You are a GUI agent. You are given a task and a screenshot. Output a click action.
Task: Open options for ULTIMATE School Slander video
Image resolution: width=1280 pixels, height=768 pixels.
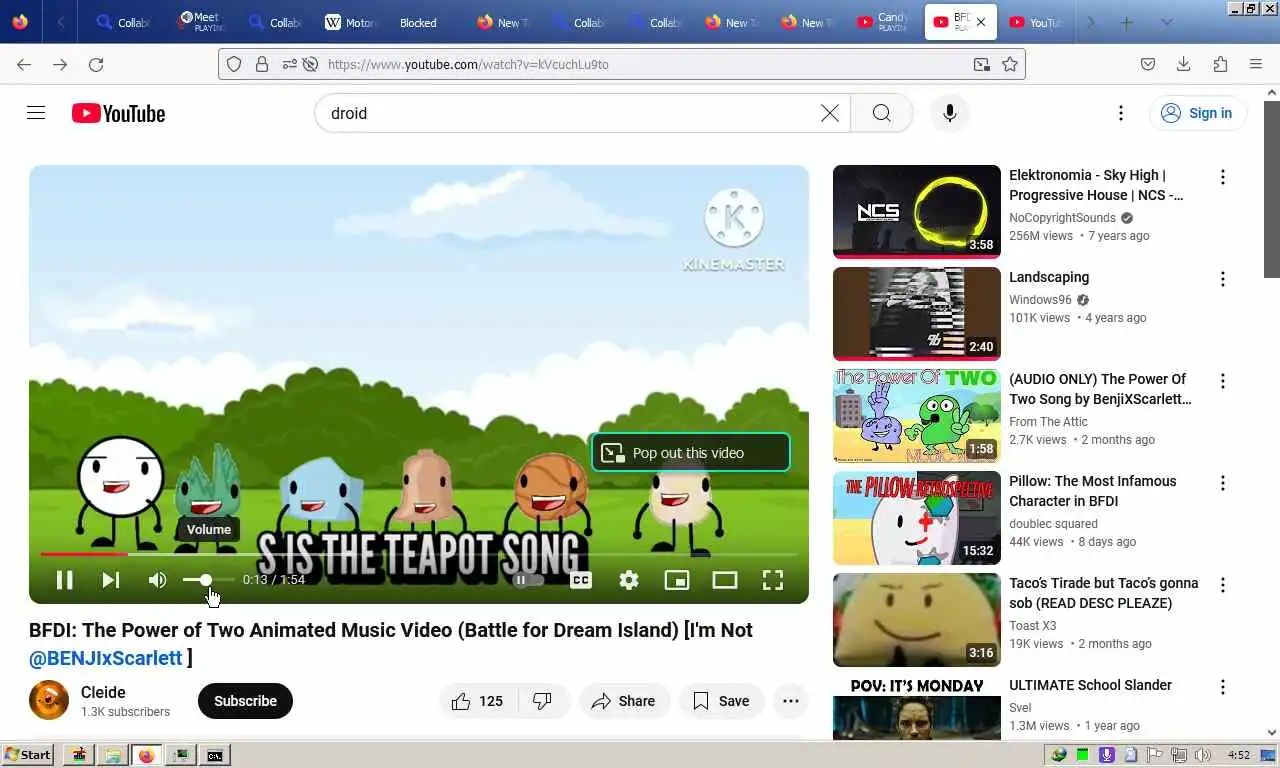1222,687
